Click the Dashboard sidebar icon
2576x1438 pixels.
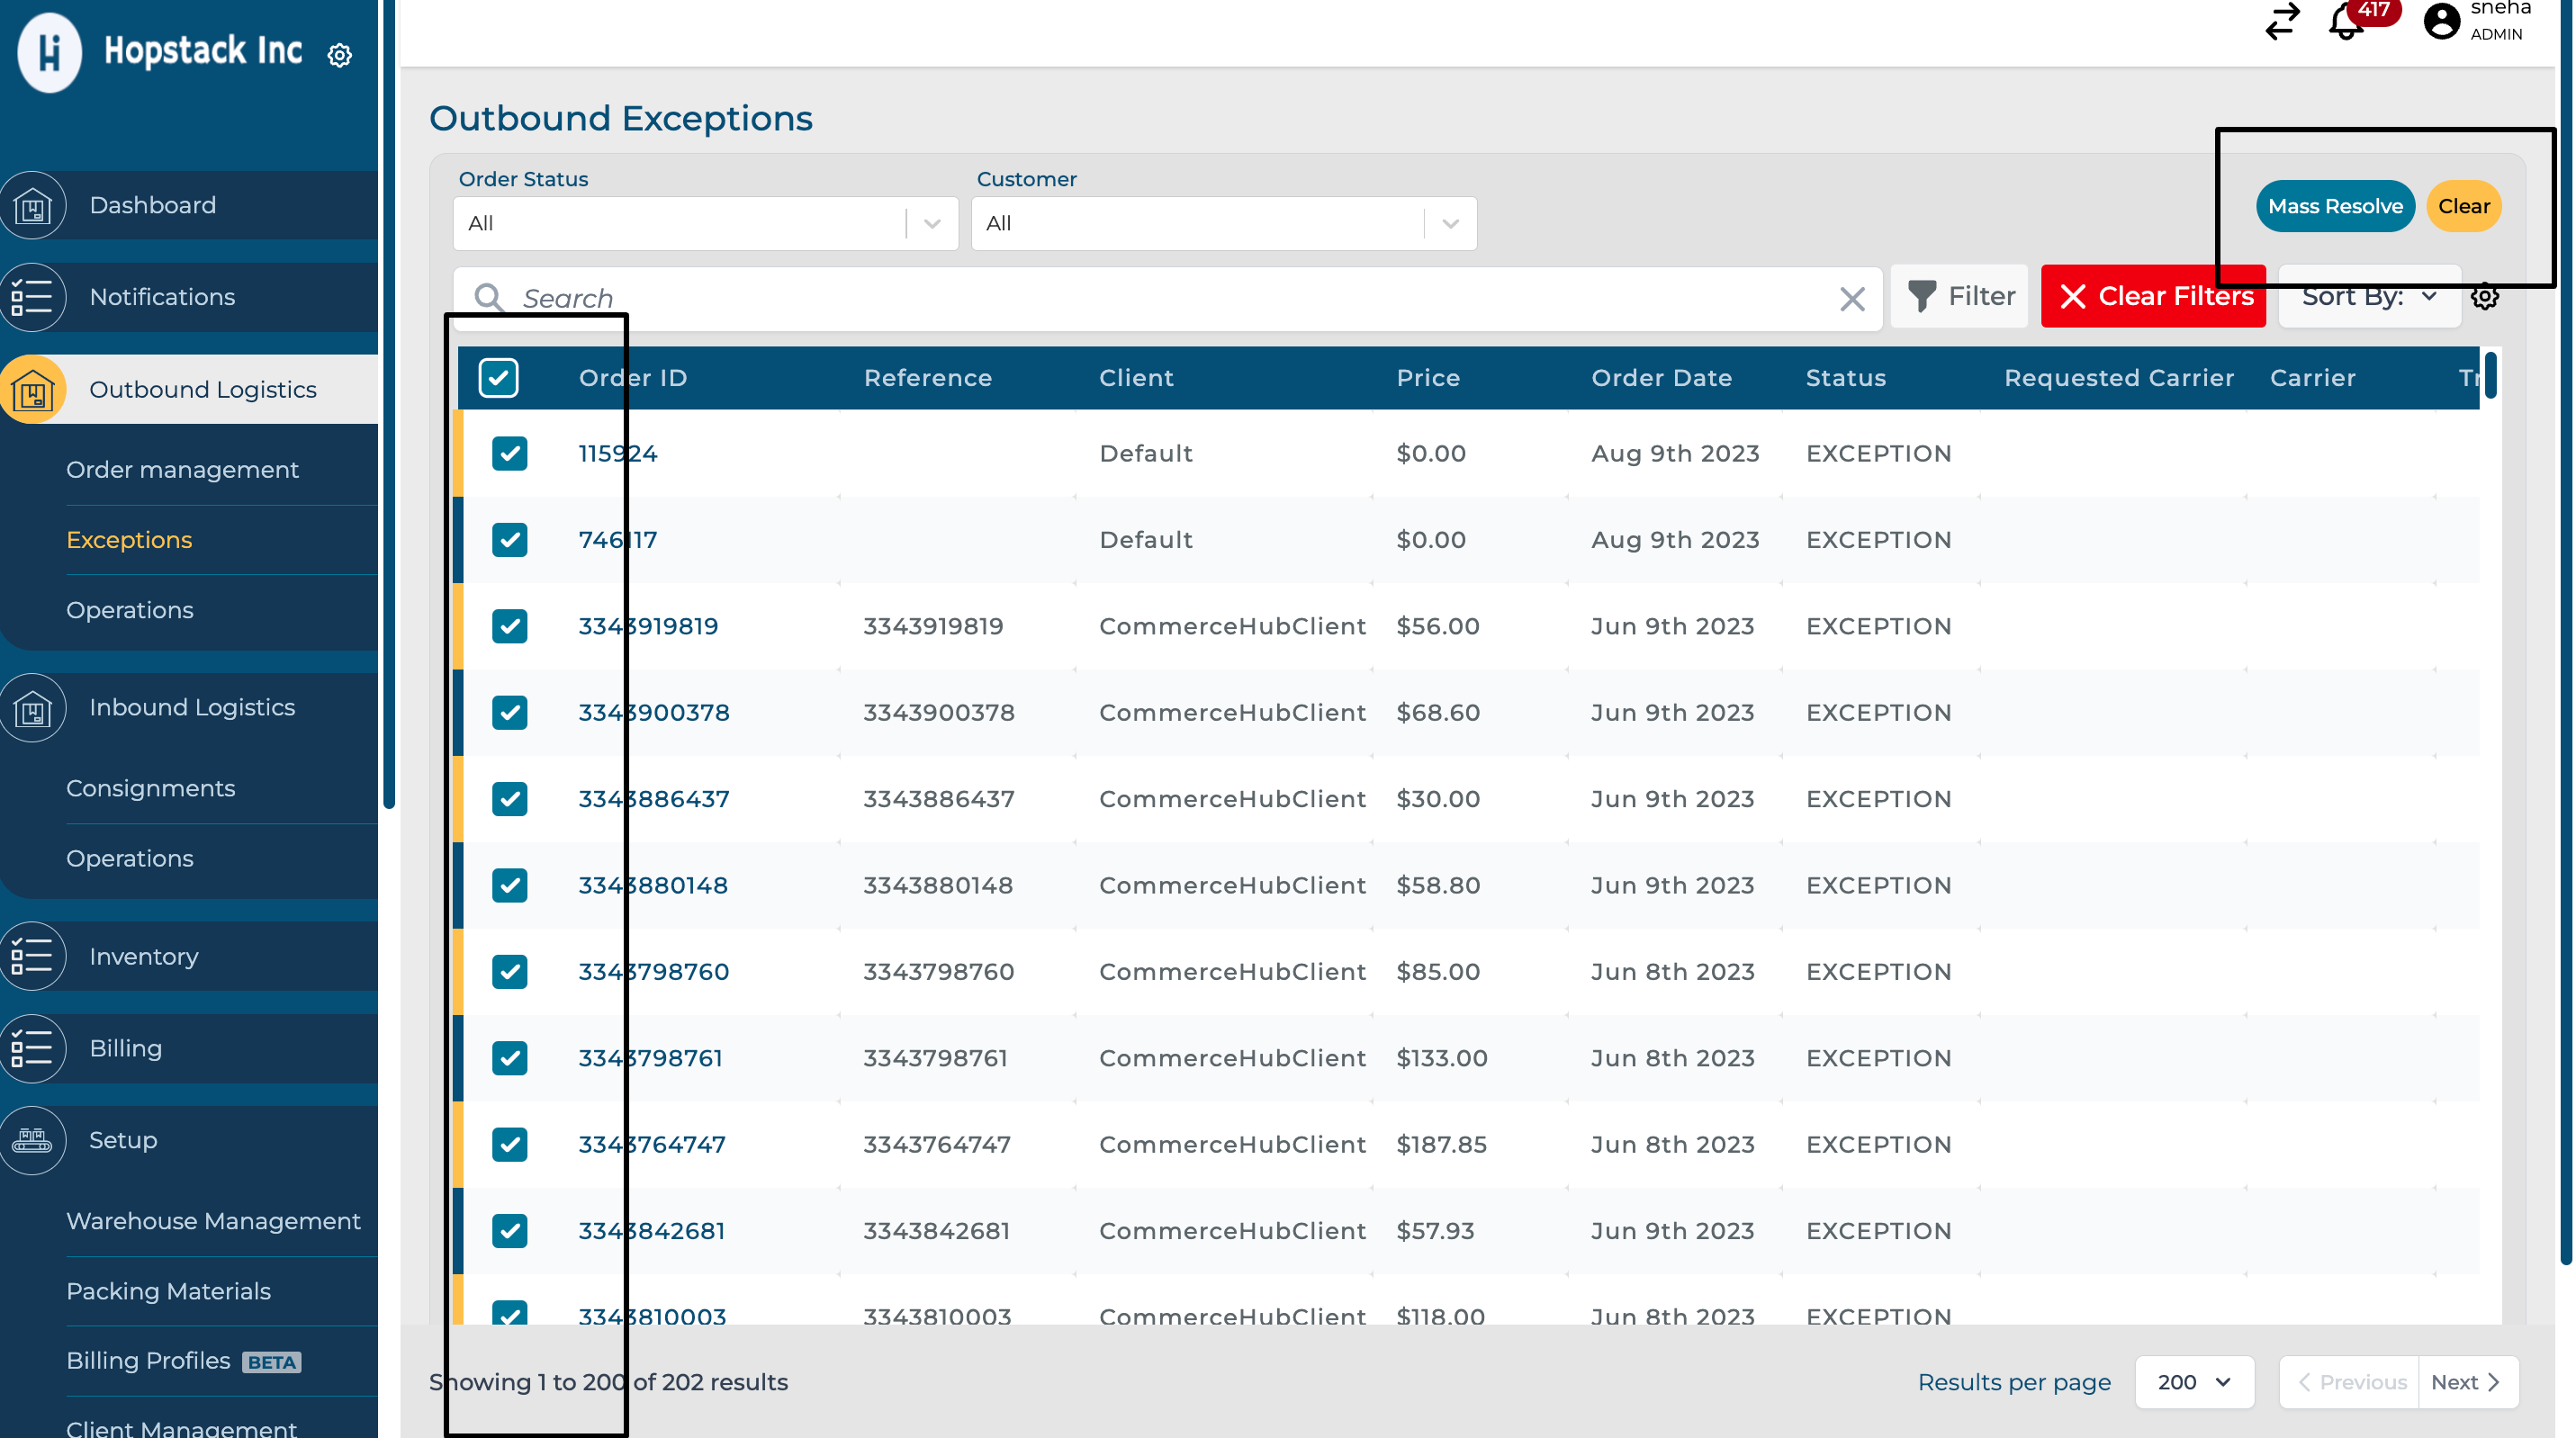click(33, 206)
